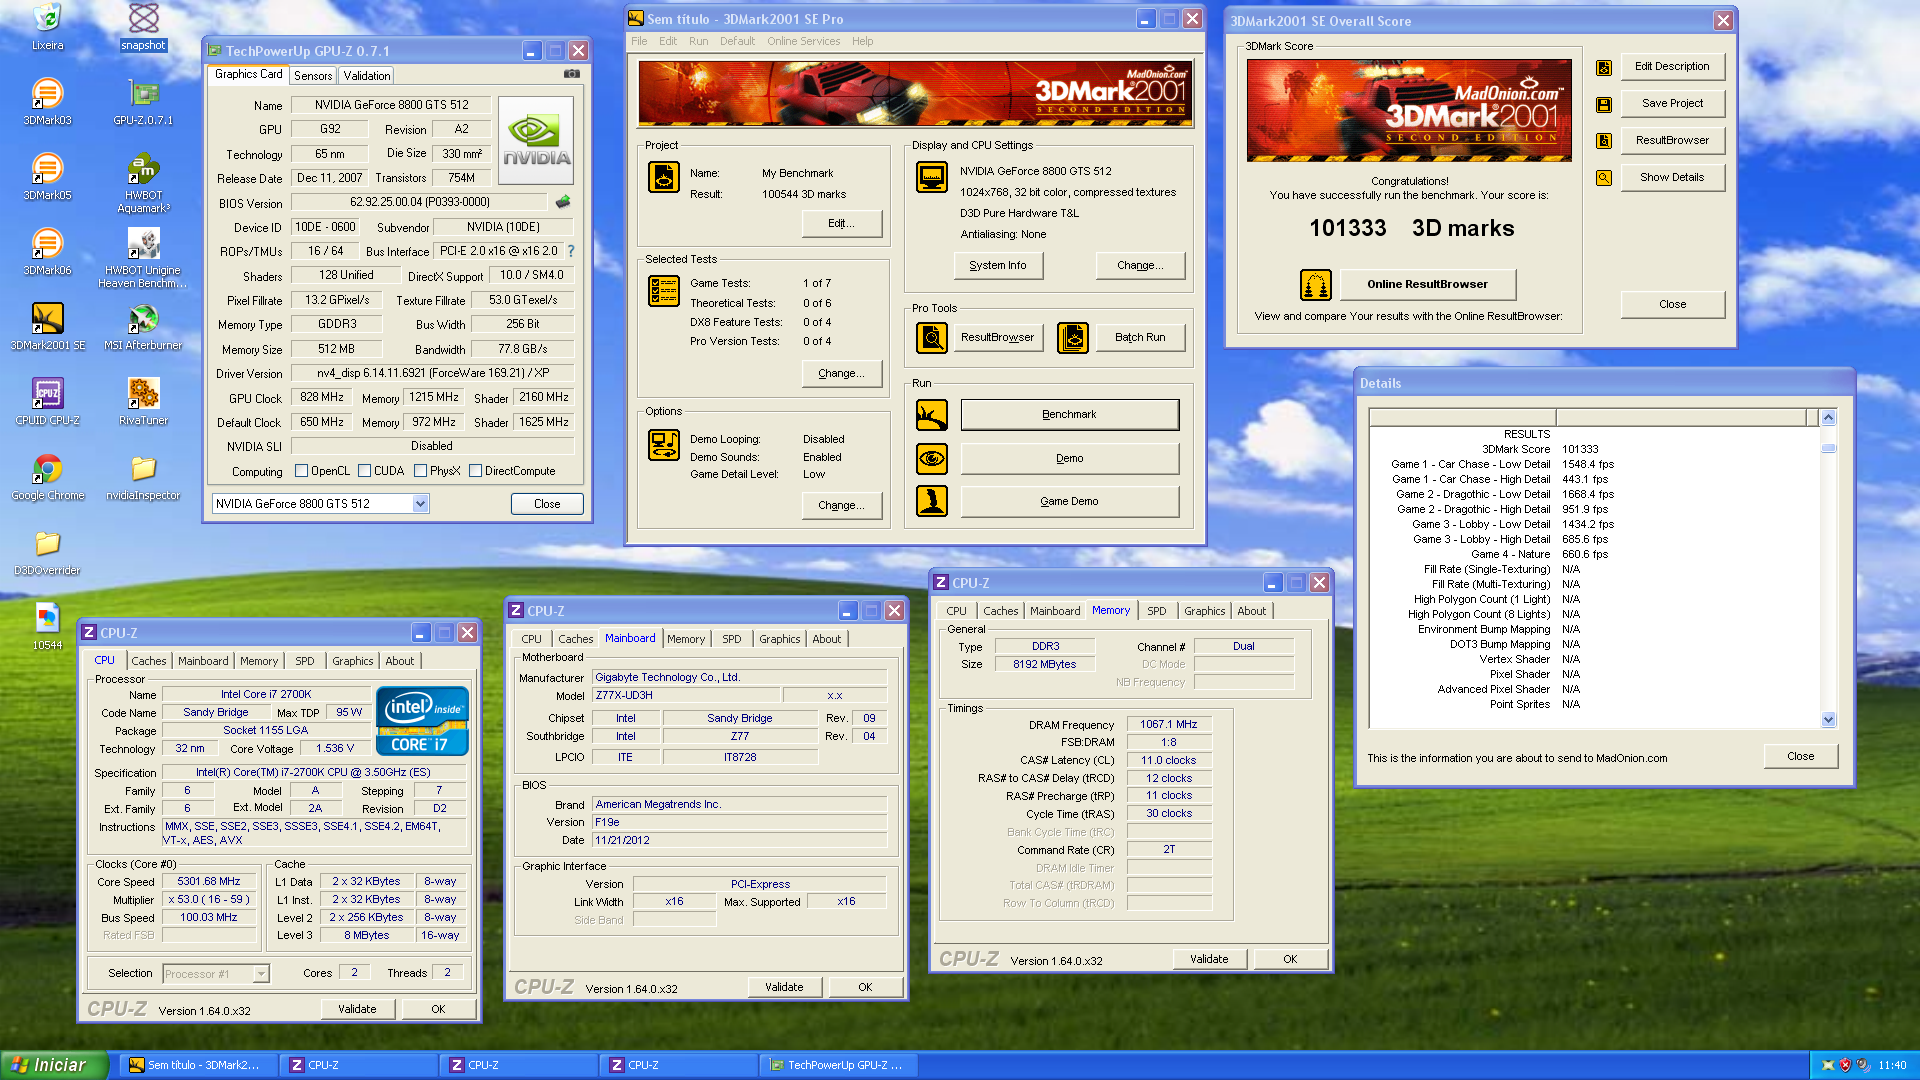This screenshot has width=1920, height=1080.
Task: Click the Game Demo button
Action: click(x=1069, y=501)
